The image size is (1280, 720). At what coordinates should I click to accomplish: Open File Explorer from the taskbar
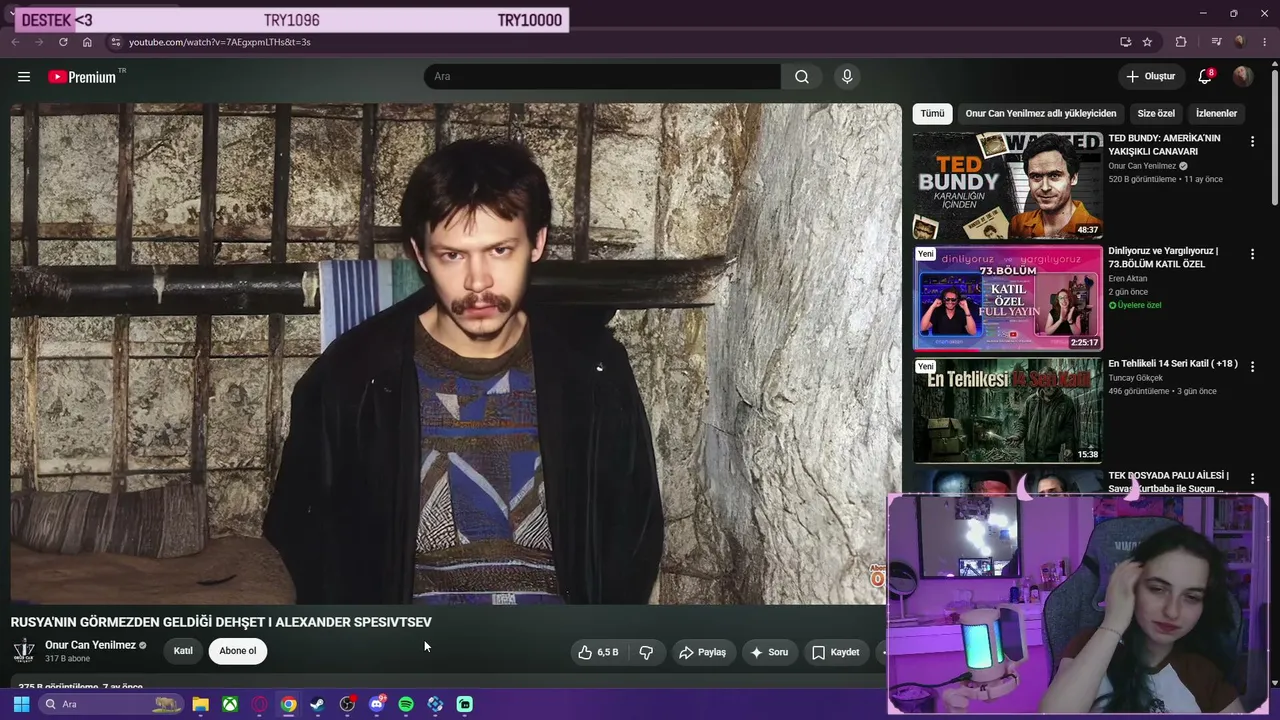[200, 704]
